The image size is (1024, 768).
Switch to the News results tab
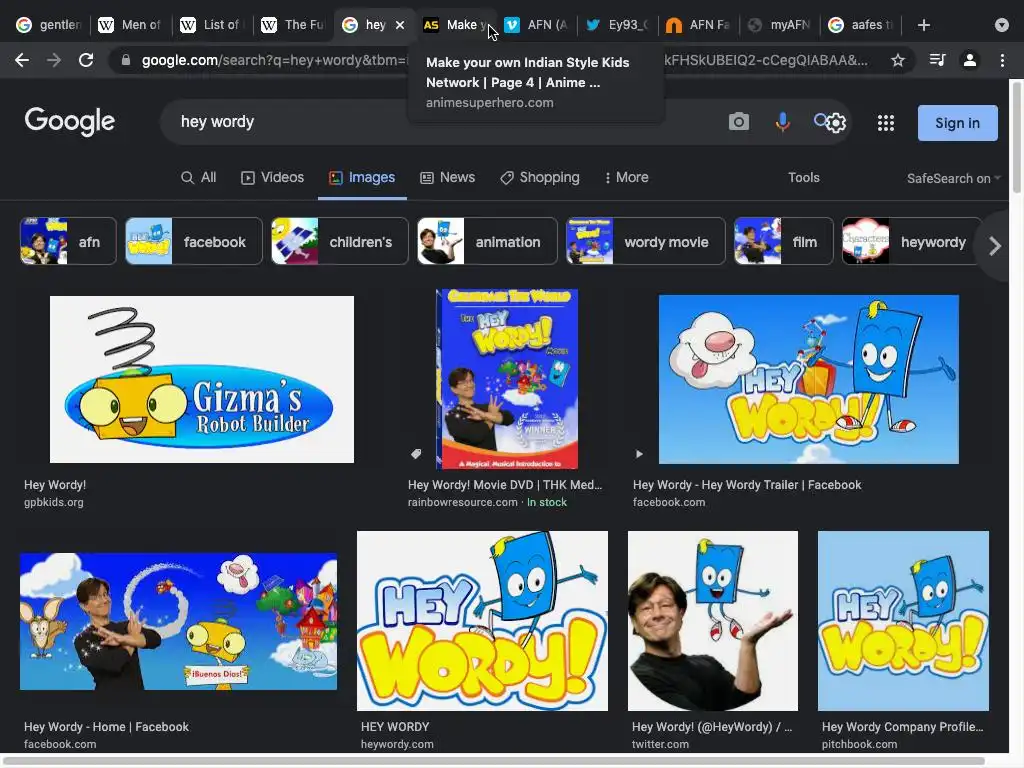pos(447,178)
